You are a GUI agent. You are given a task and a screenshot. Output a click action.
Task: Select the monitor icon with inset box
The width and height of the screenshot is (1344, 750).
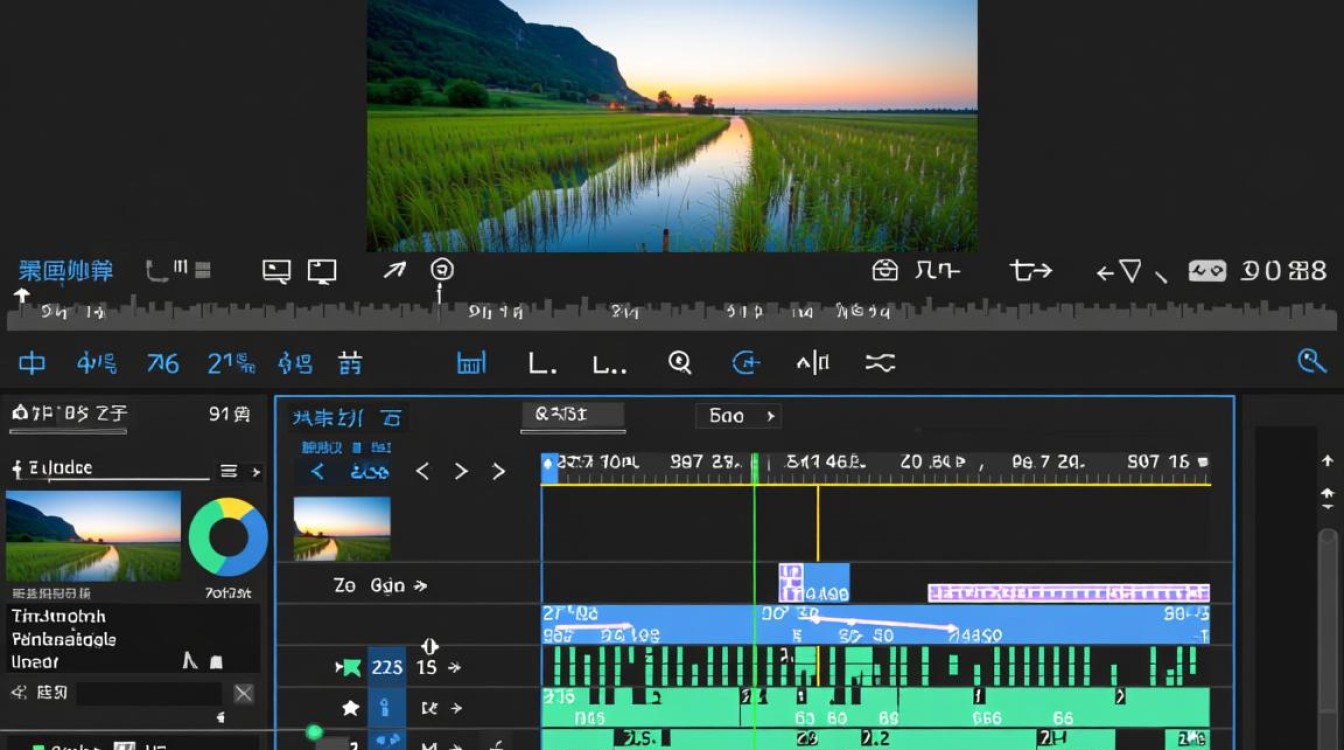coord(276,271)
